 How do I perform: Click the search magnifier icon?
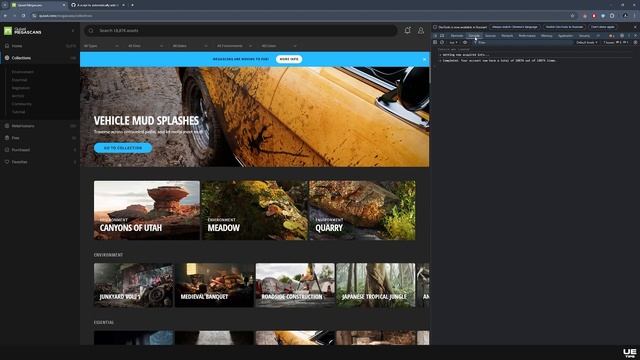pyautogui.click(x=91, y=31)
